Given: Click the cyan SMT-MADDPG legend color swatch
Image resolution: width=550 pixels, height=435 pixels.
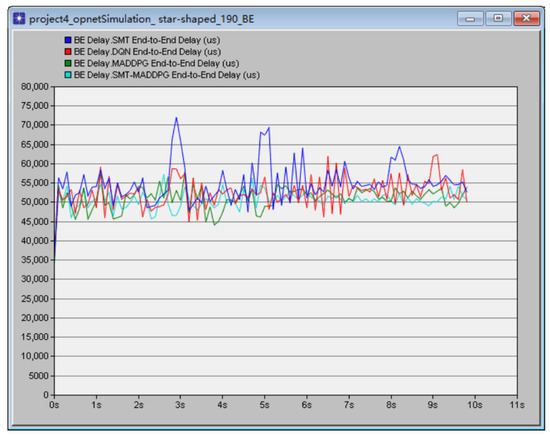Looking at the screenshot, I should click(x=68, y=75).
